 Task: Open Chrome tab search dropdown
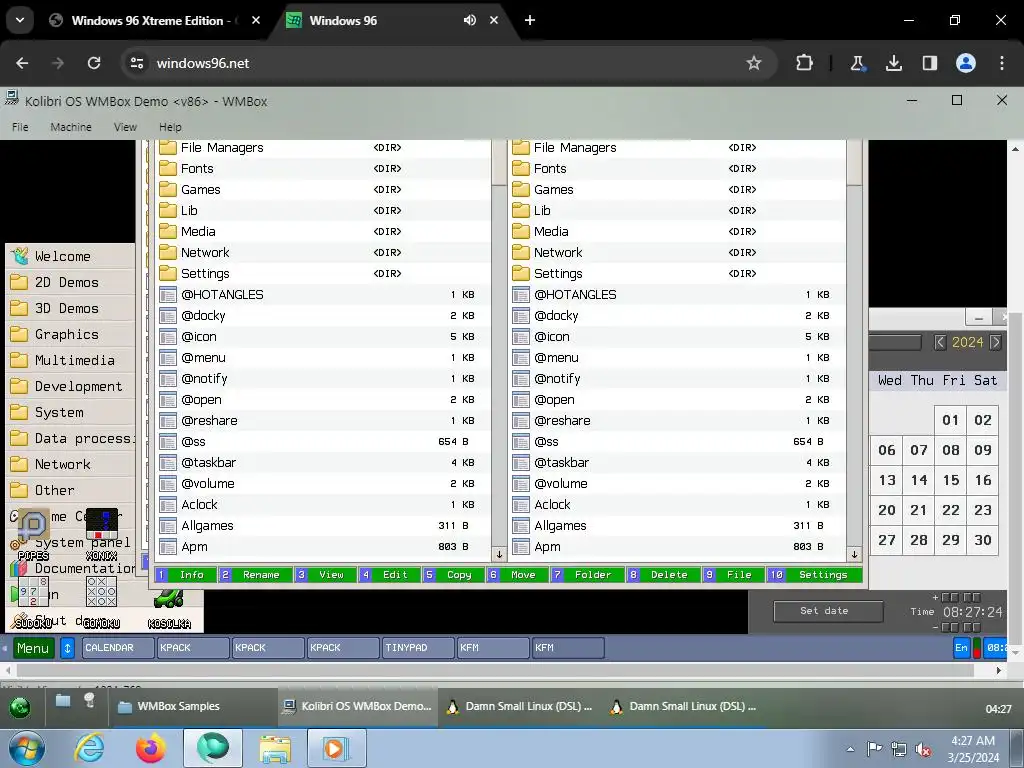[20, 20]
